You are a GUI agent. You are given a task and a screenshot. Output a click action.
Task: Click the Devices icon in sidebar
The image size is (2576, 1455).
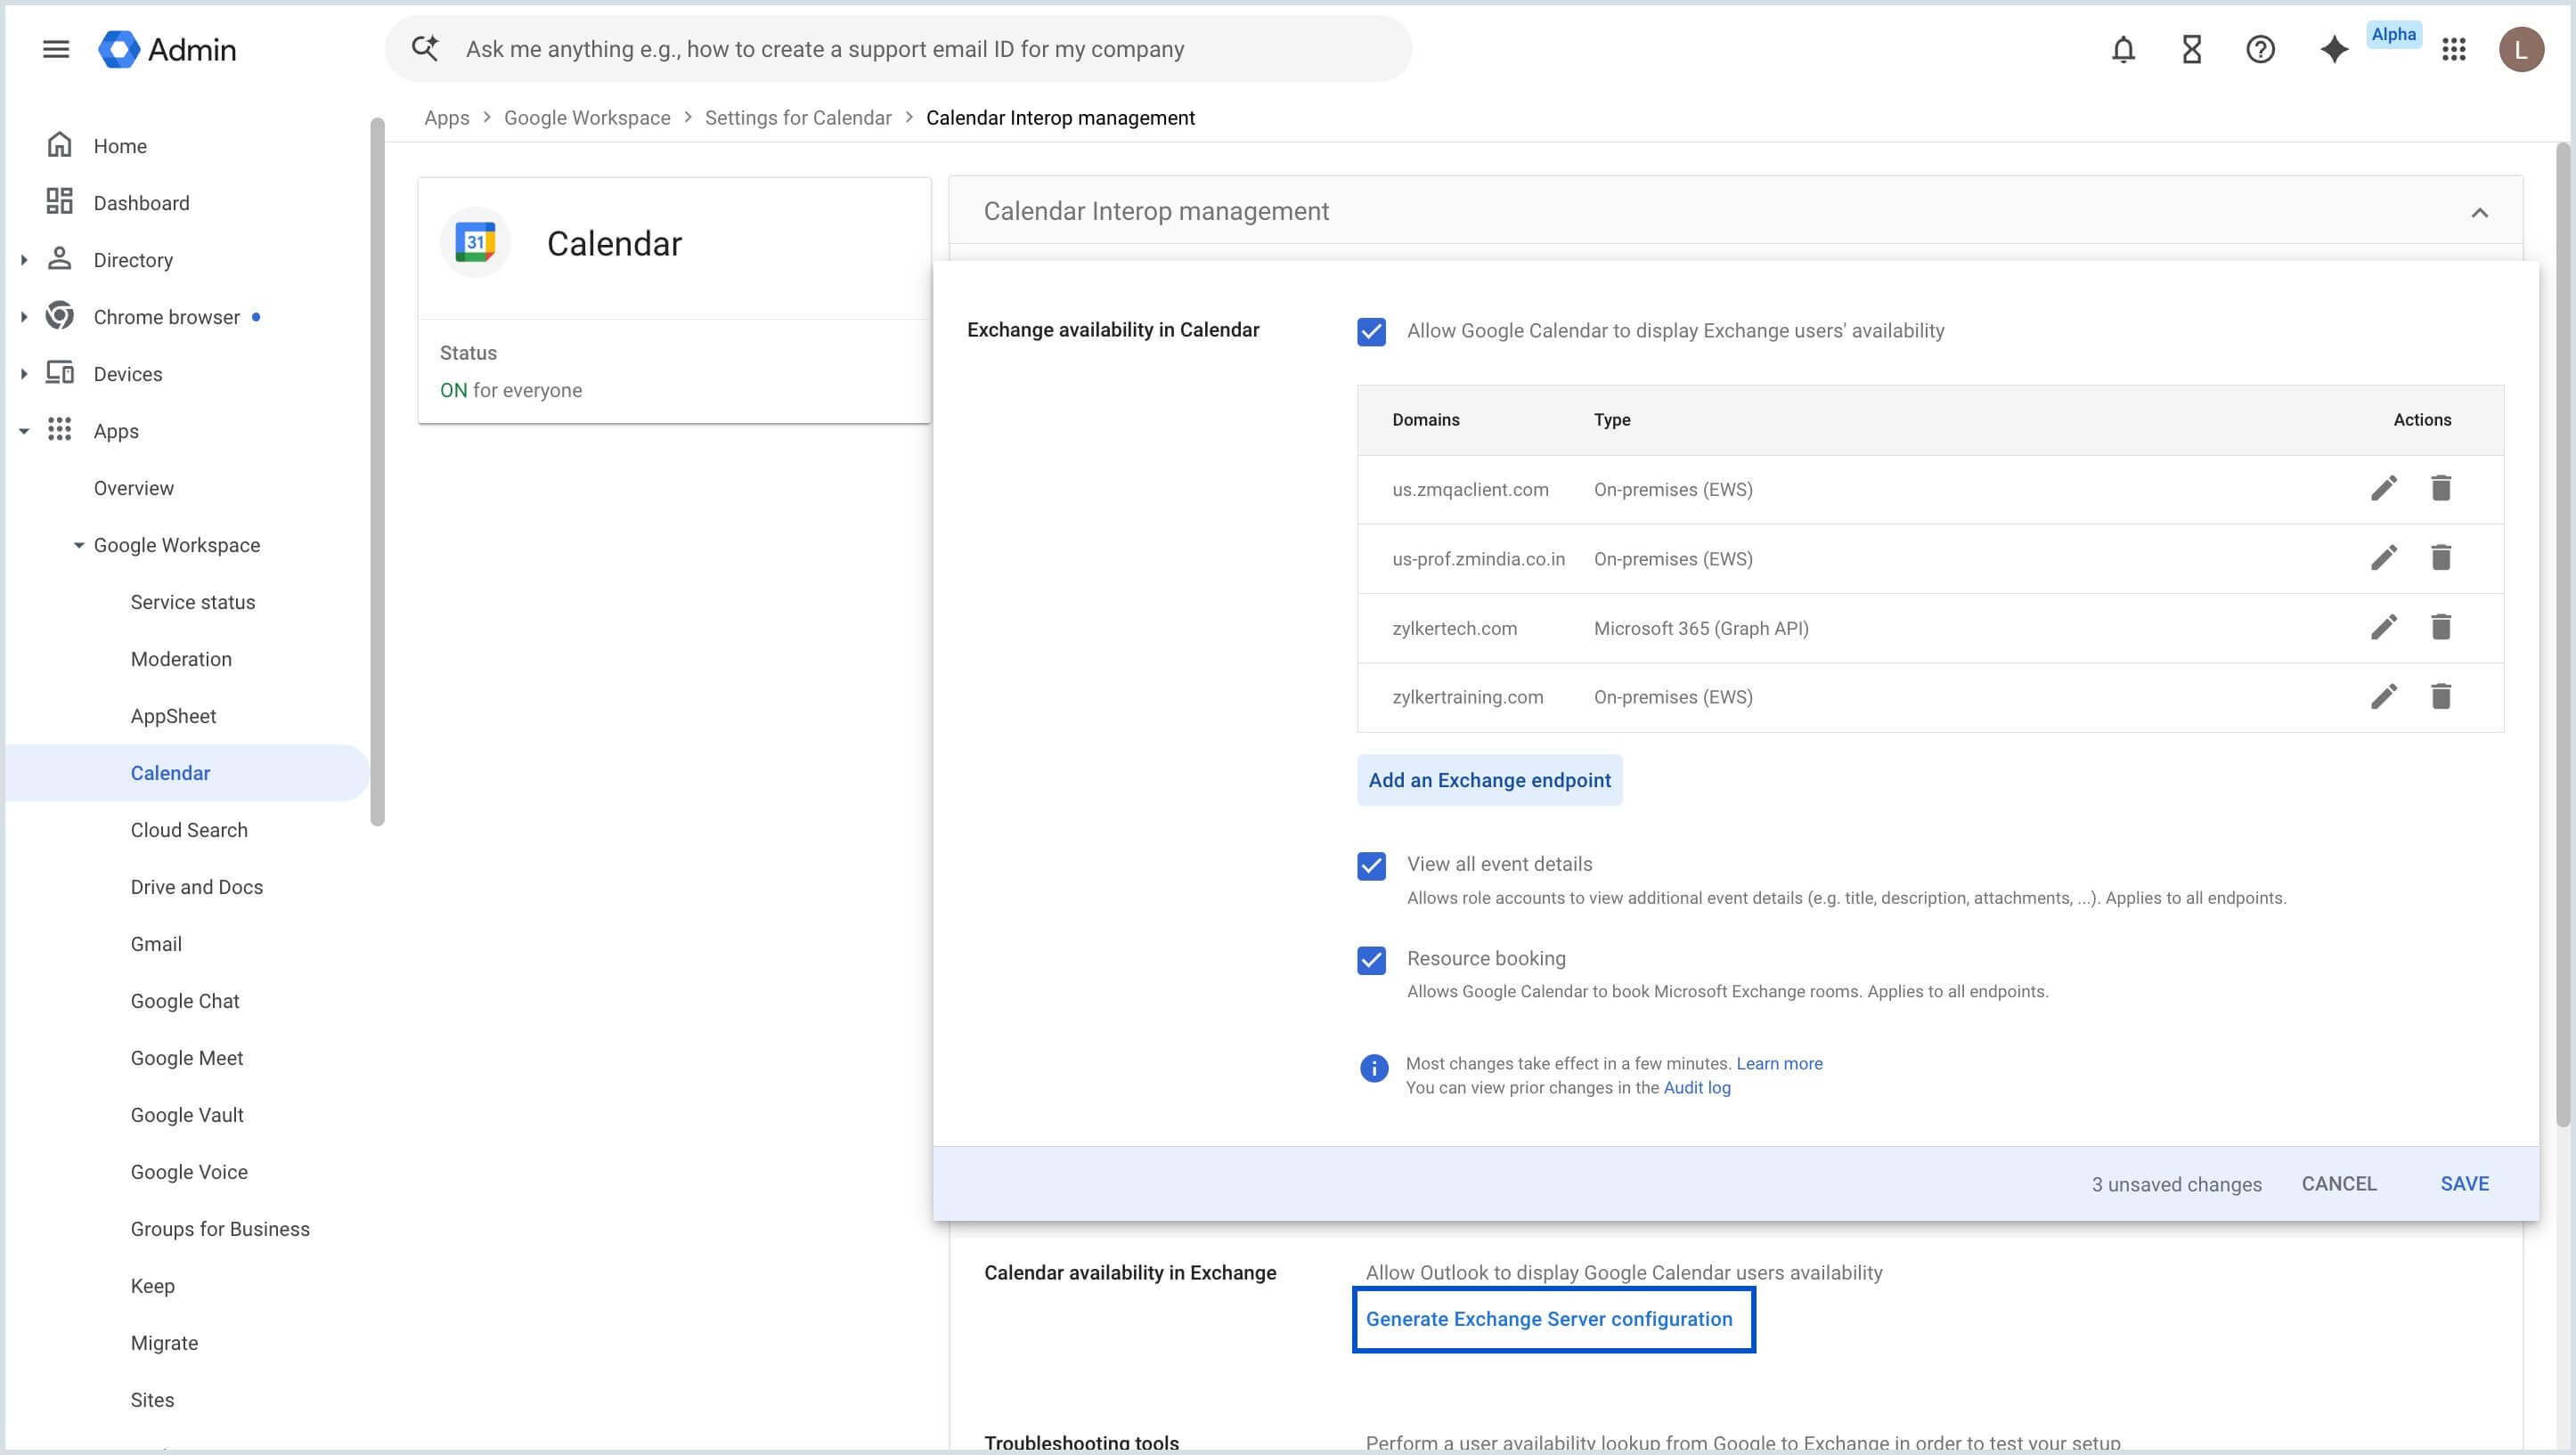point(59,373)
